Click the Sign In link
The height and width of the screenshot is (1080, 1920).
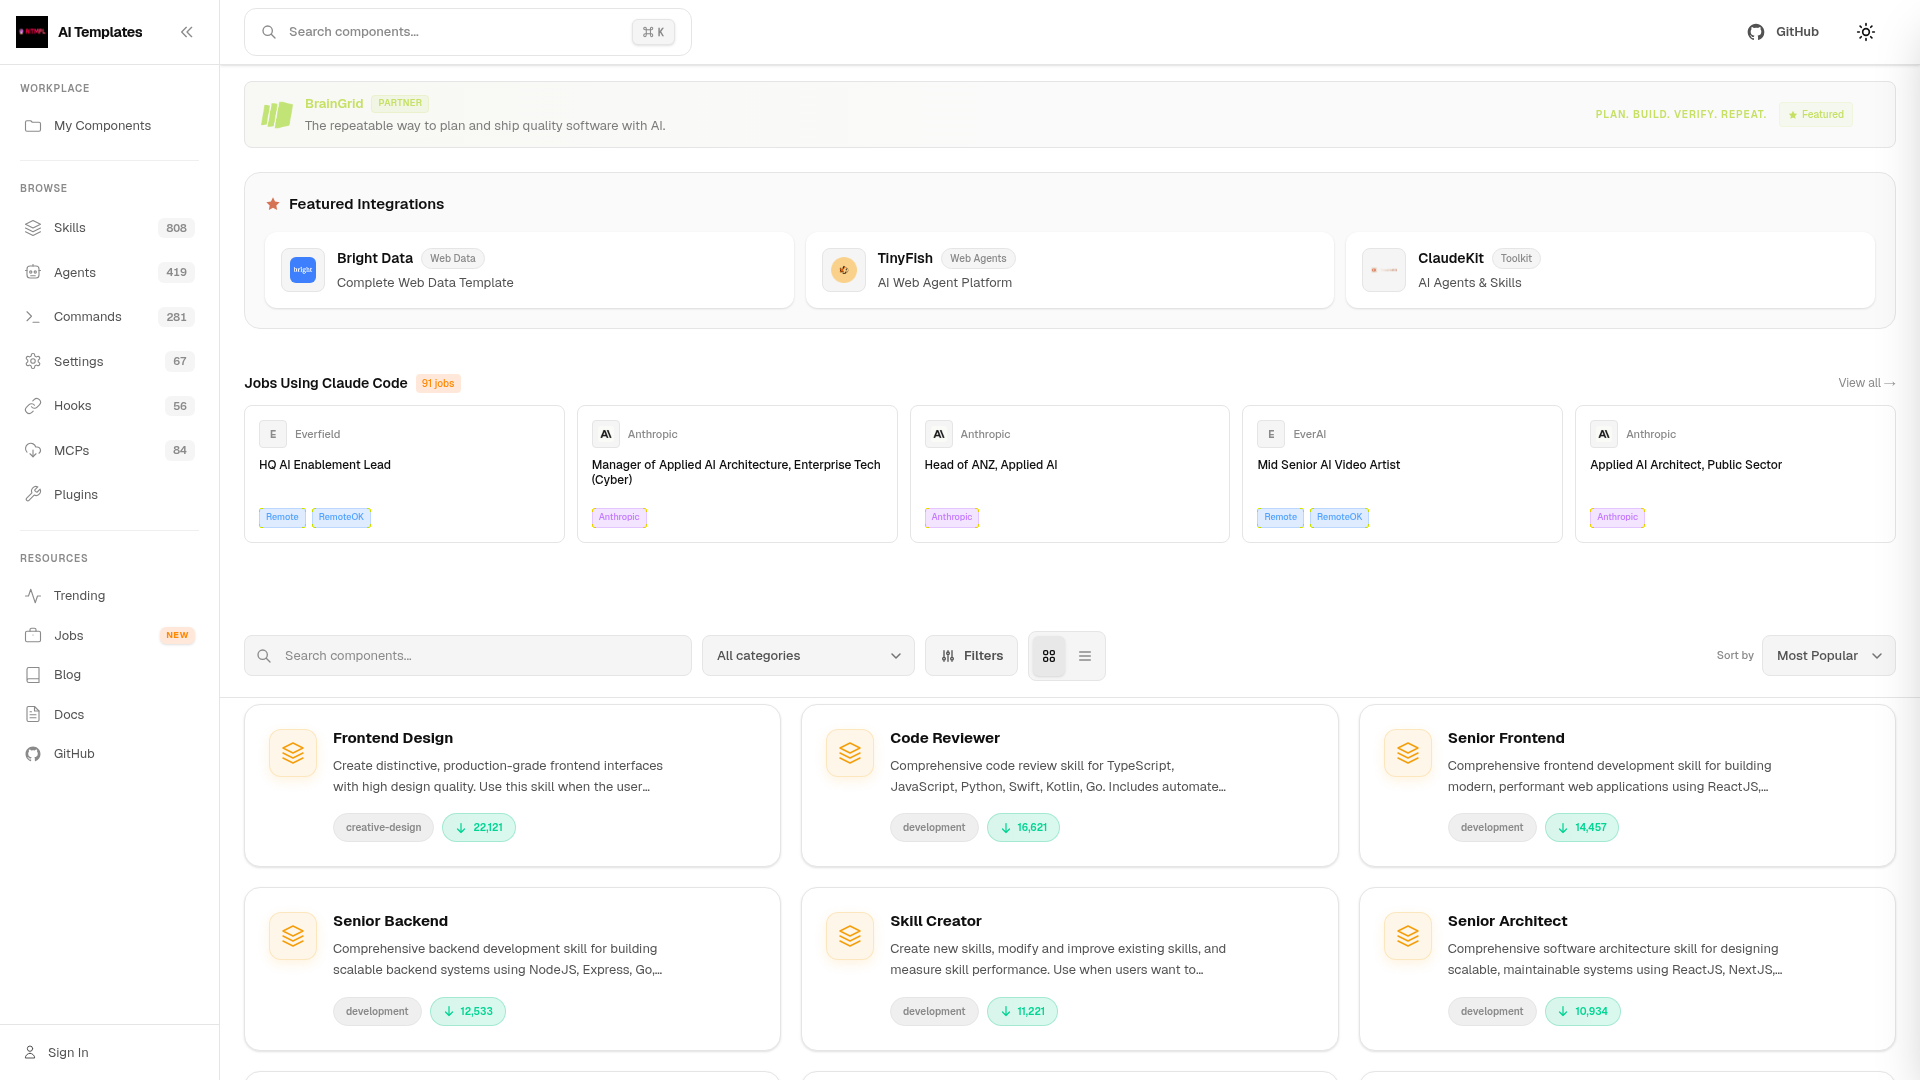point(68,1052)
